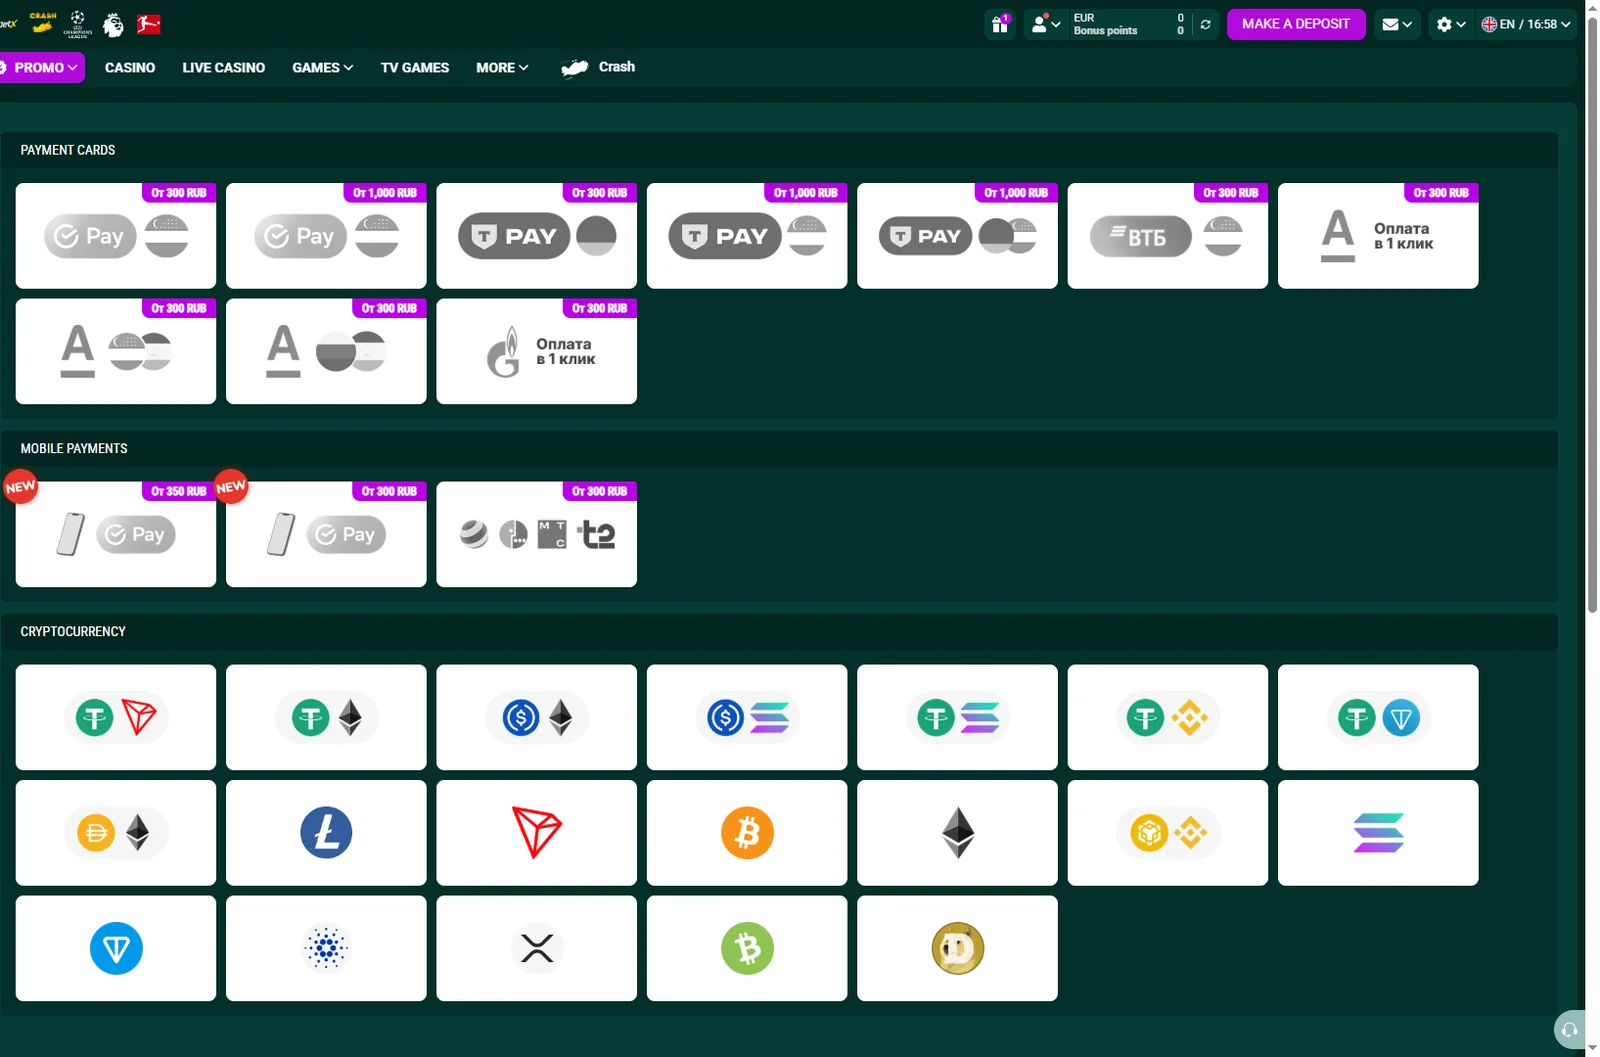Viewport: 1600px width, 1057px height.
Task: Go to the CASINO section
Action: click(x=130, y=67)
